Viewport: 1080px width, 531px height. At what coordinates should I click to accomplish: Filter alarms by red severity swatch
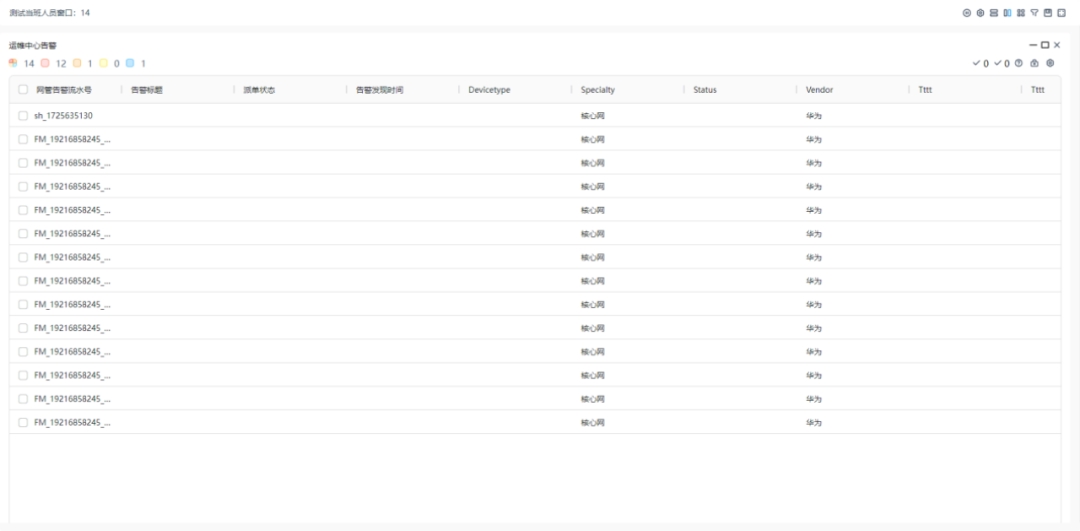coord(45,63)
